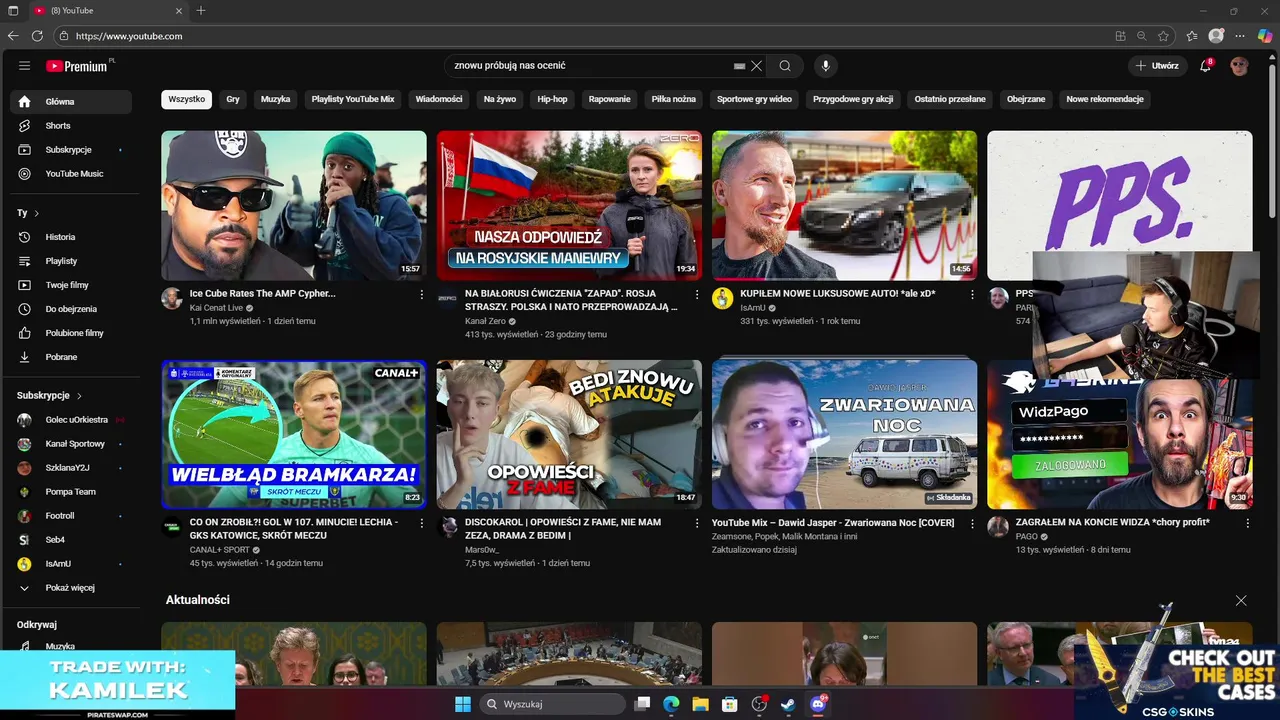
Task: Select Playlisty YouTube Mix chip
Action: (353, 99)
